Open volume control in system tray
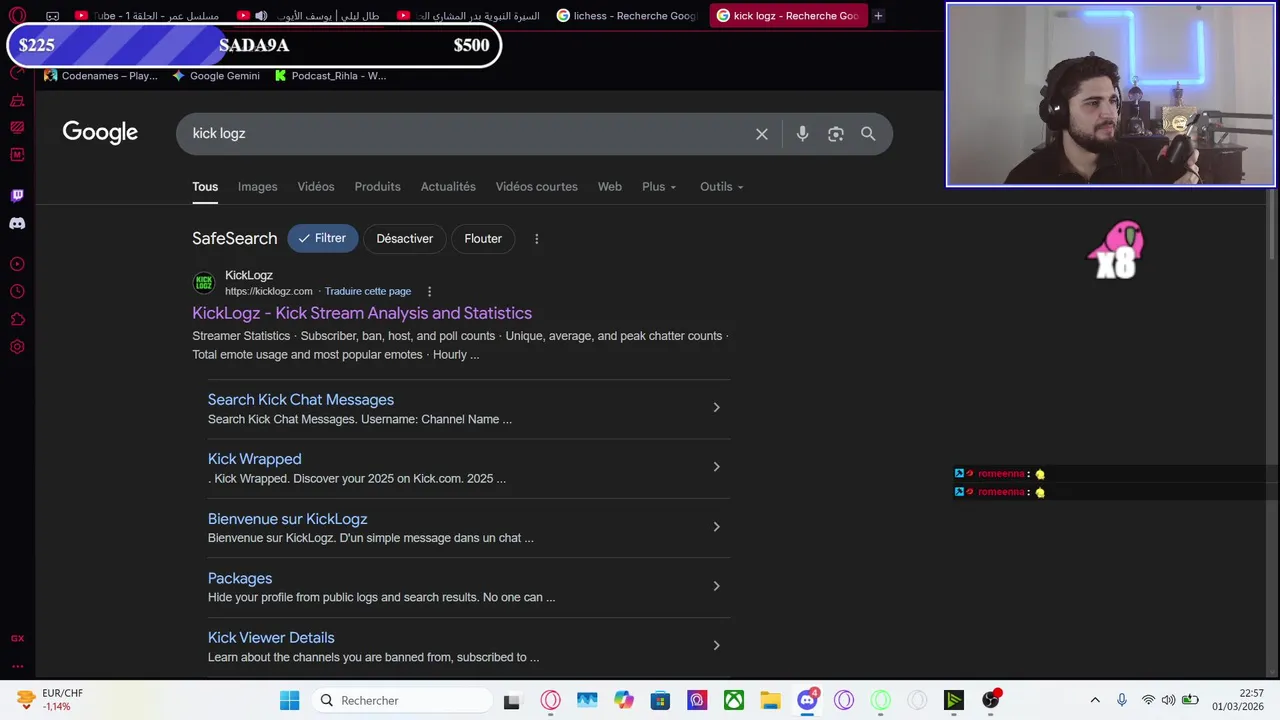 point(1168,700)
